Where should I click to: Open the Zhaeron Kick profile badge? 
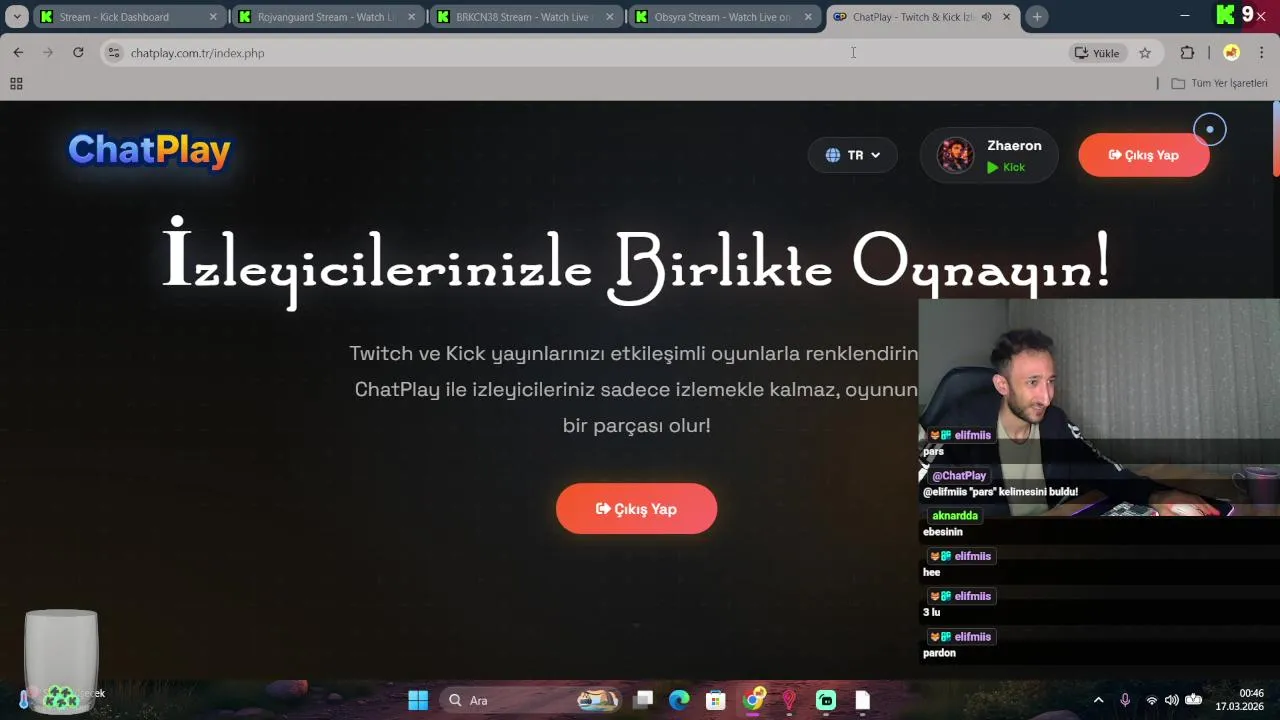tap(989, 155)
